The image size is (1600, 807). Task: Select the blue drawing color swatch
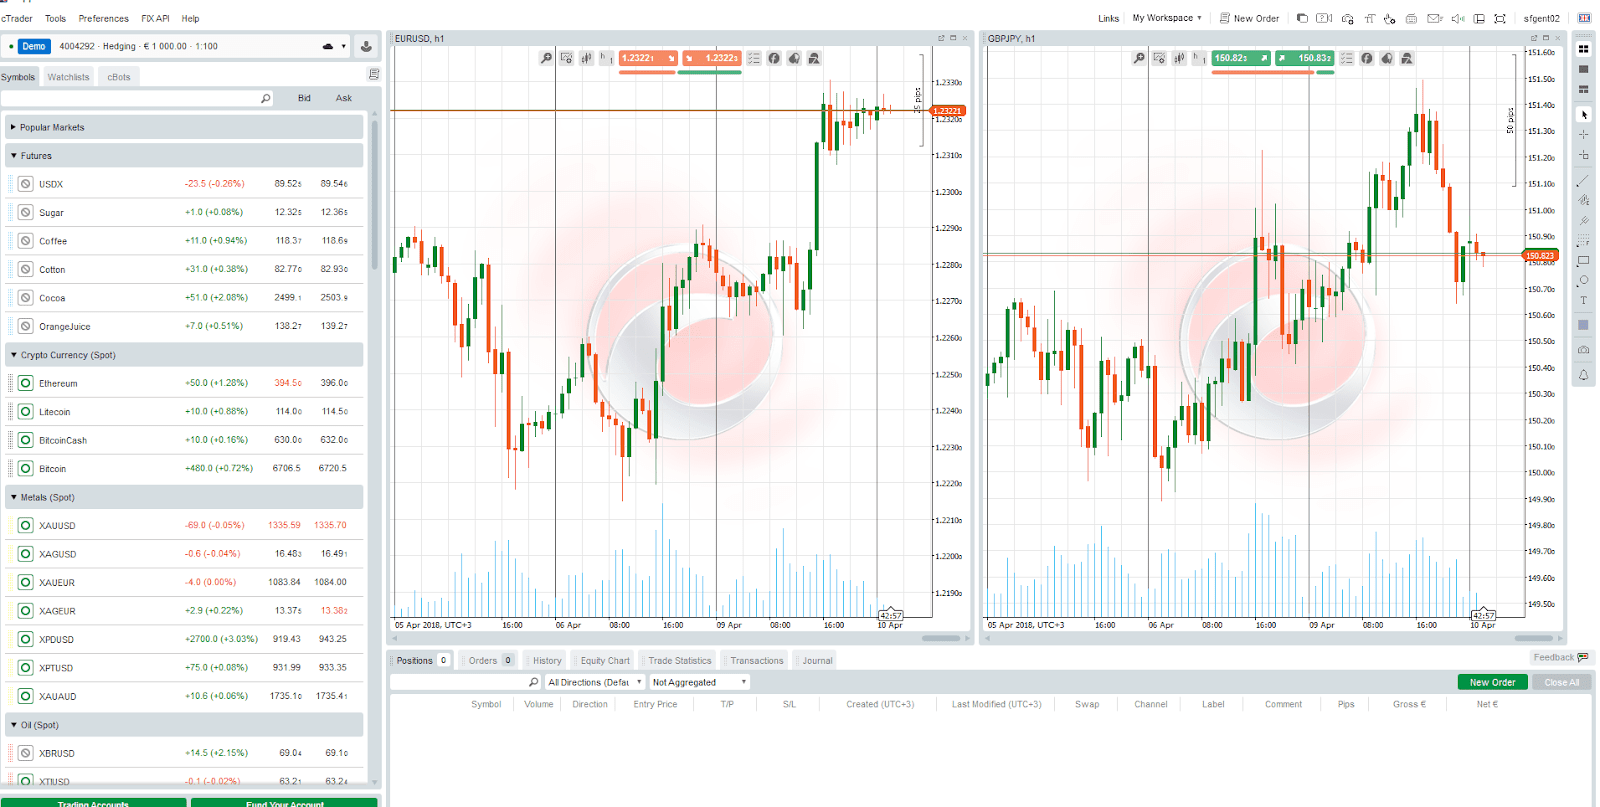1583,325
